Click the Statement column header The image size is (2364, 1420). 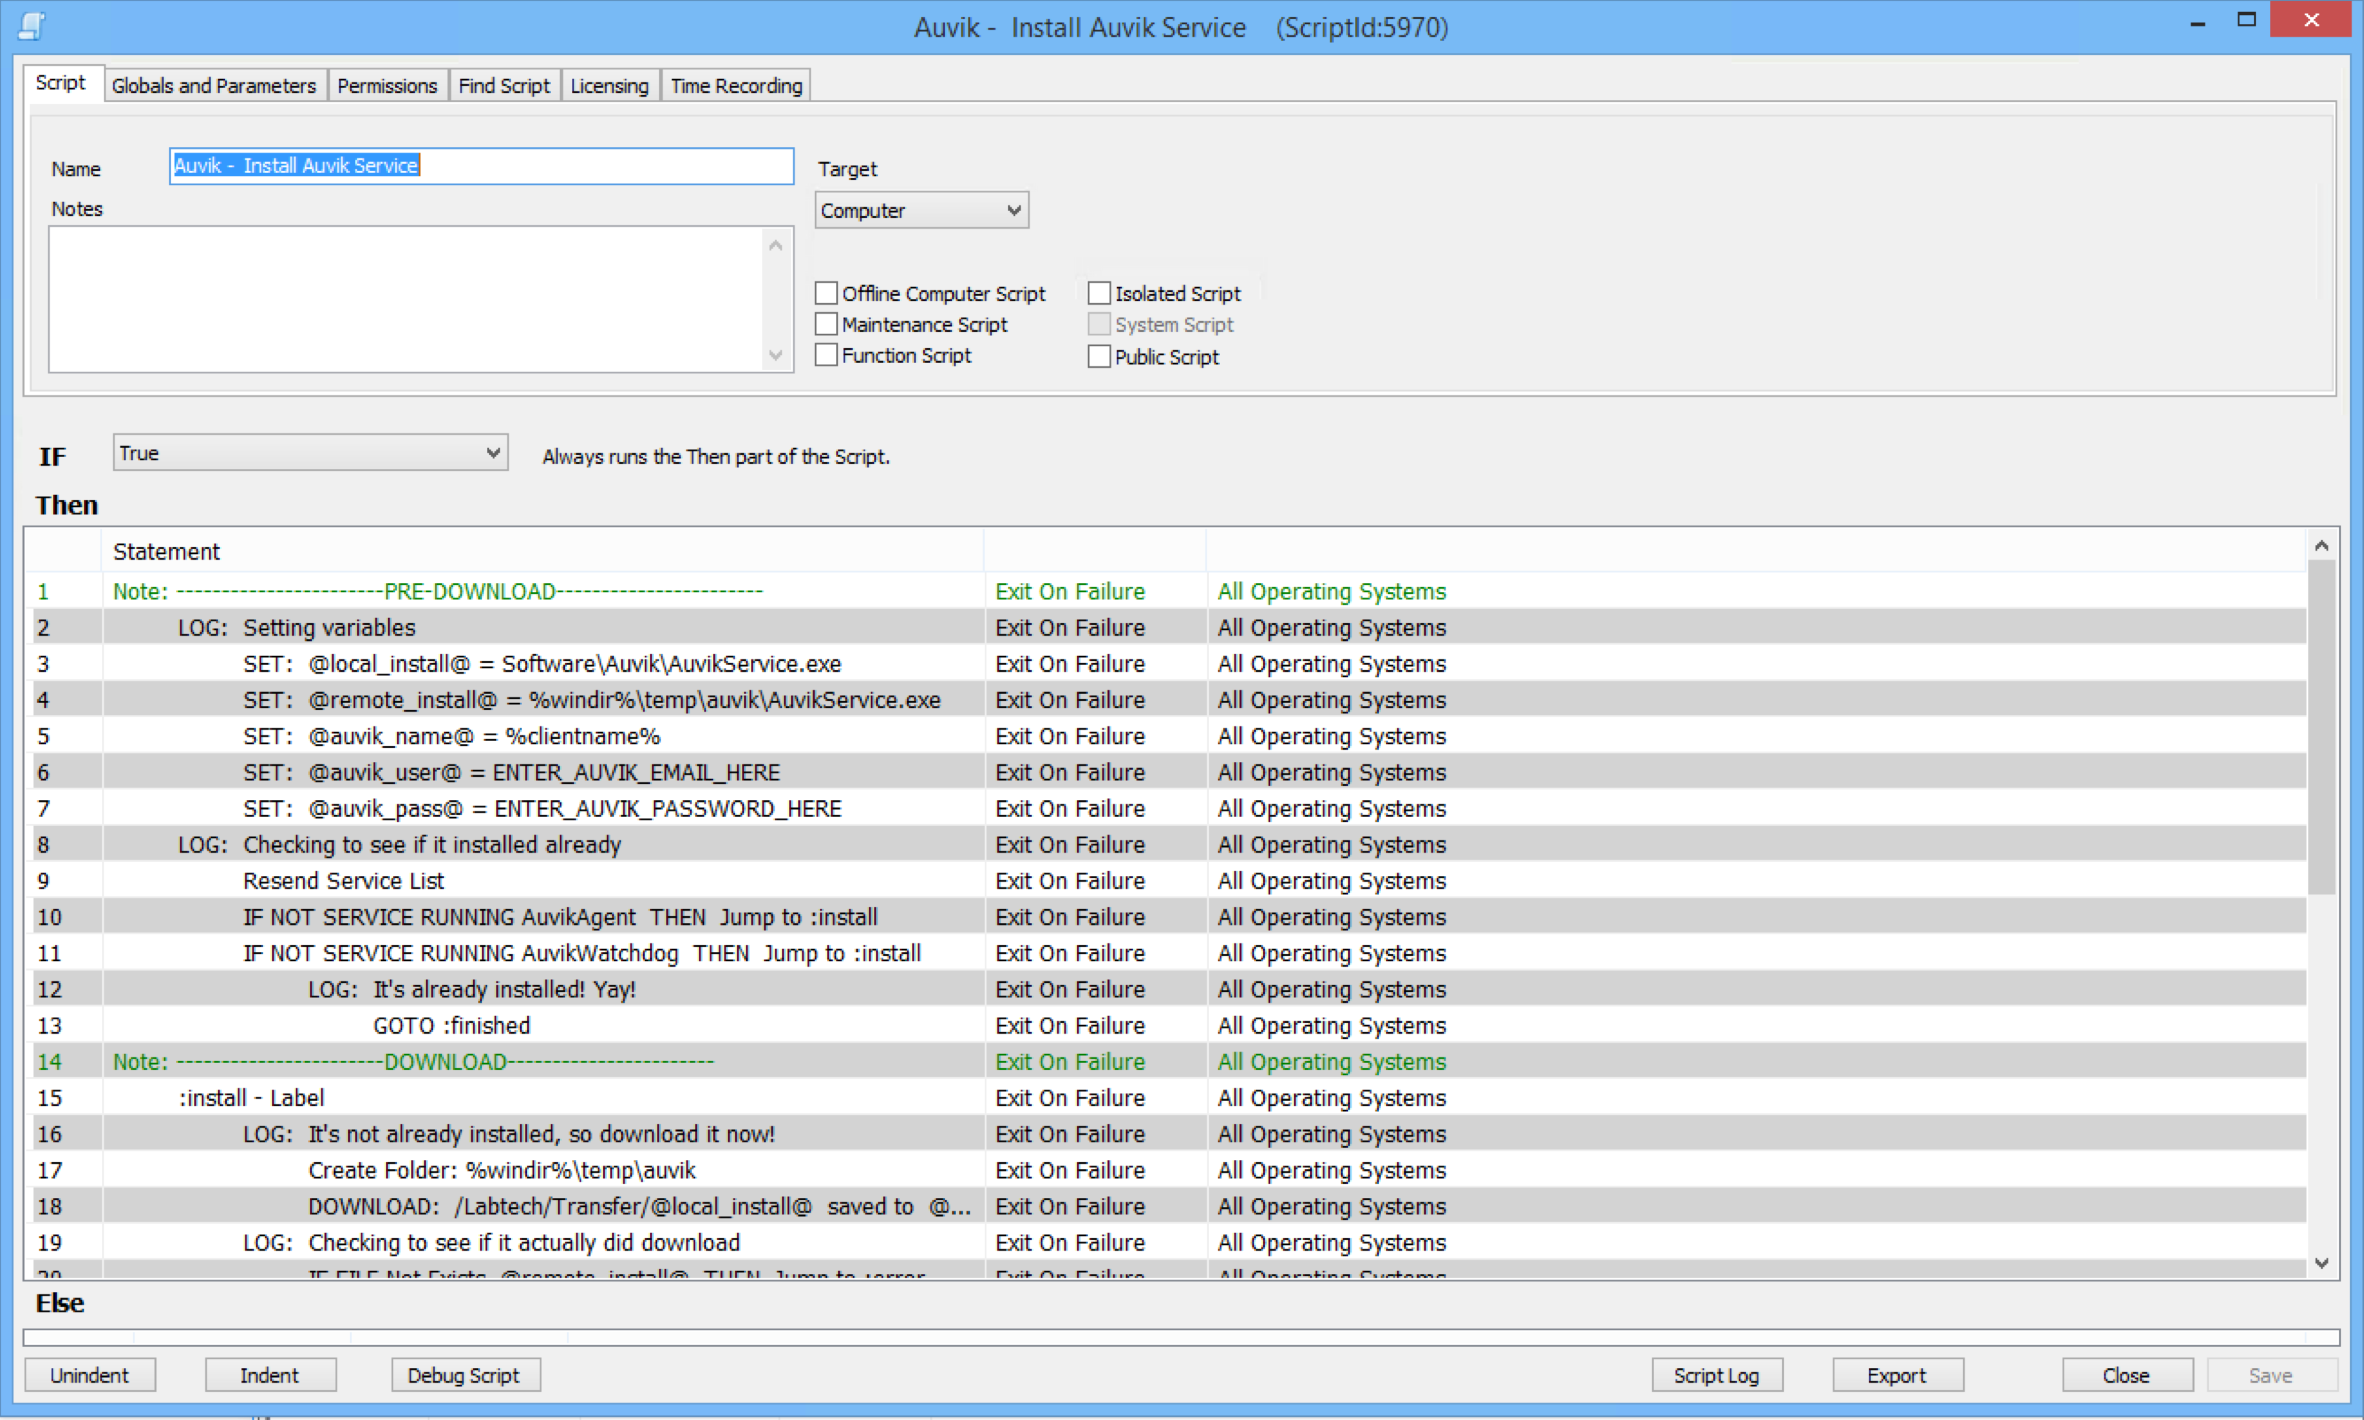pyautogui.click(x=542, y=551)
